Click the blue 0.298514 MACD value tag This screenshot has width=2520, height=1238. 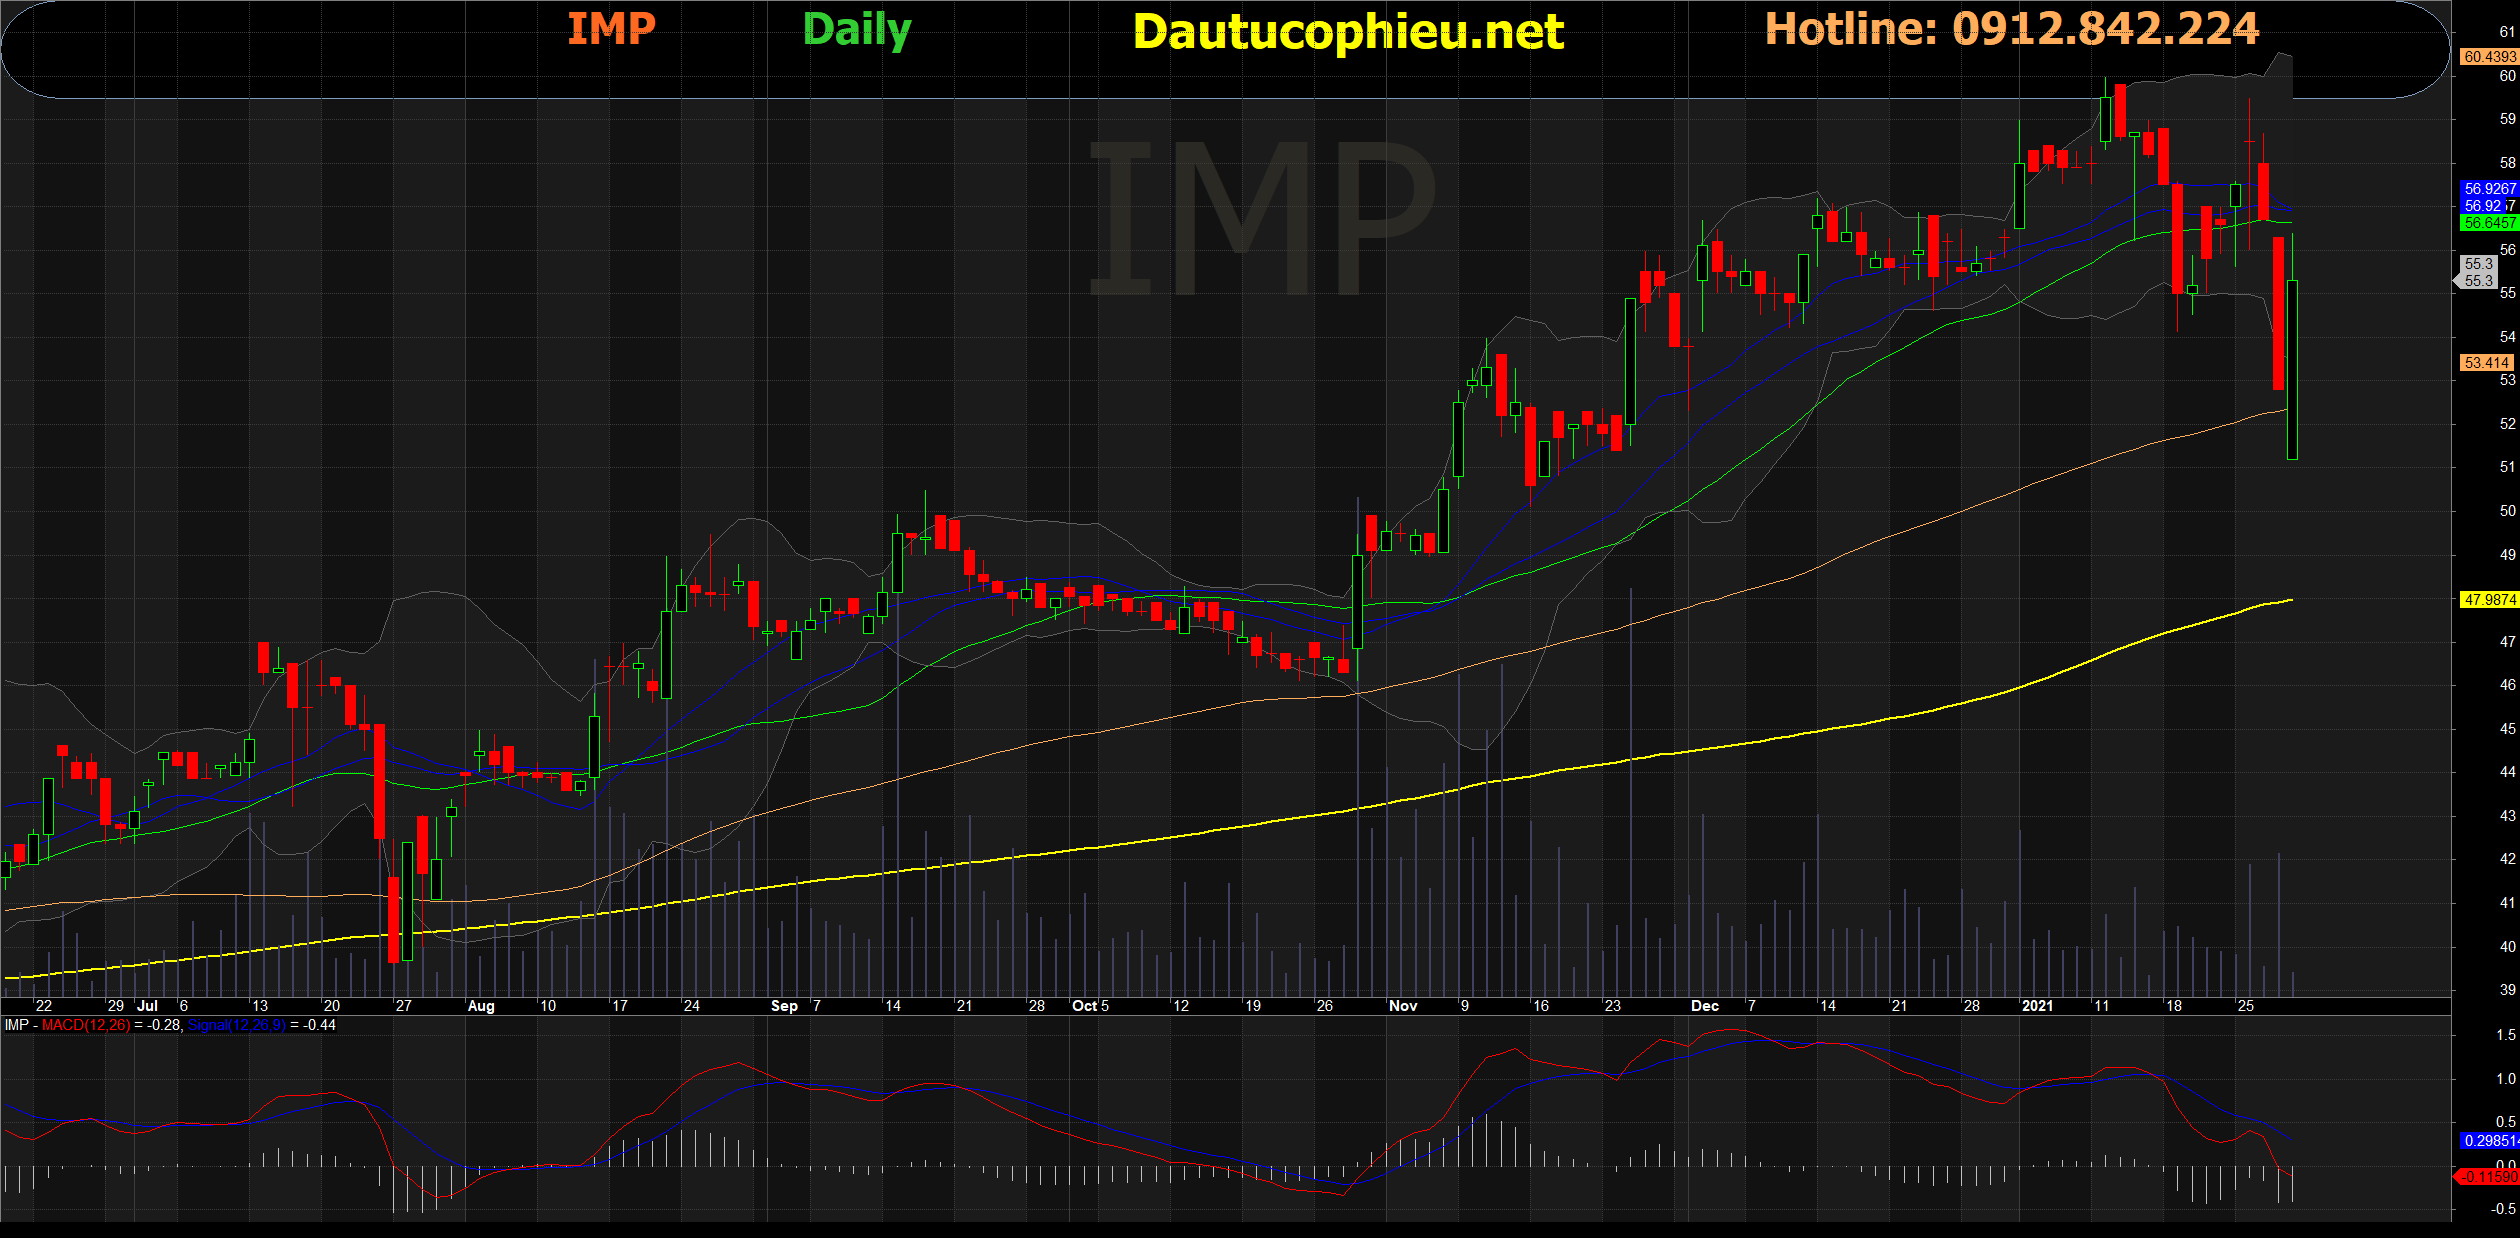[x=2488, y=1141]
